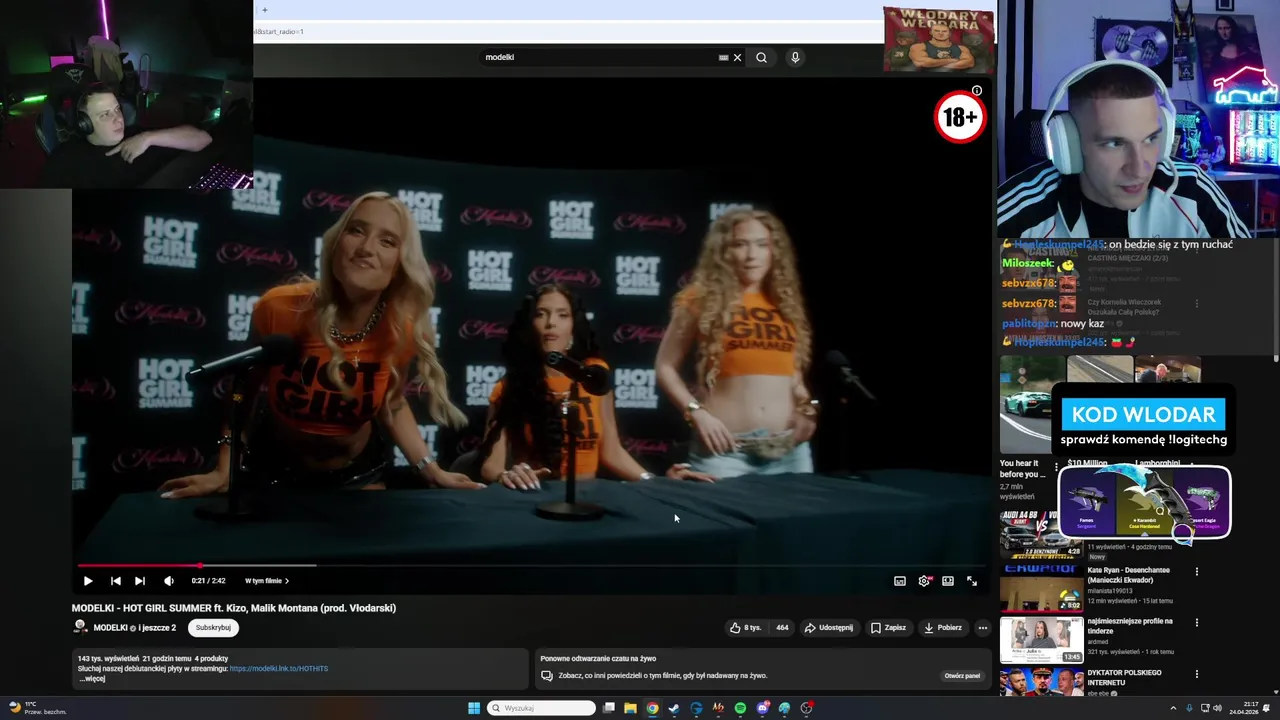The width and height of the screenshot is (1280, 720).
Task: Open notification center bell icon
Action: click(x=1267, y=708)
